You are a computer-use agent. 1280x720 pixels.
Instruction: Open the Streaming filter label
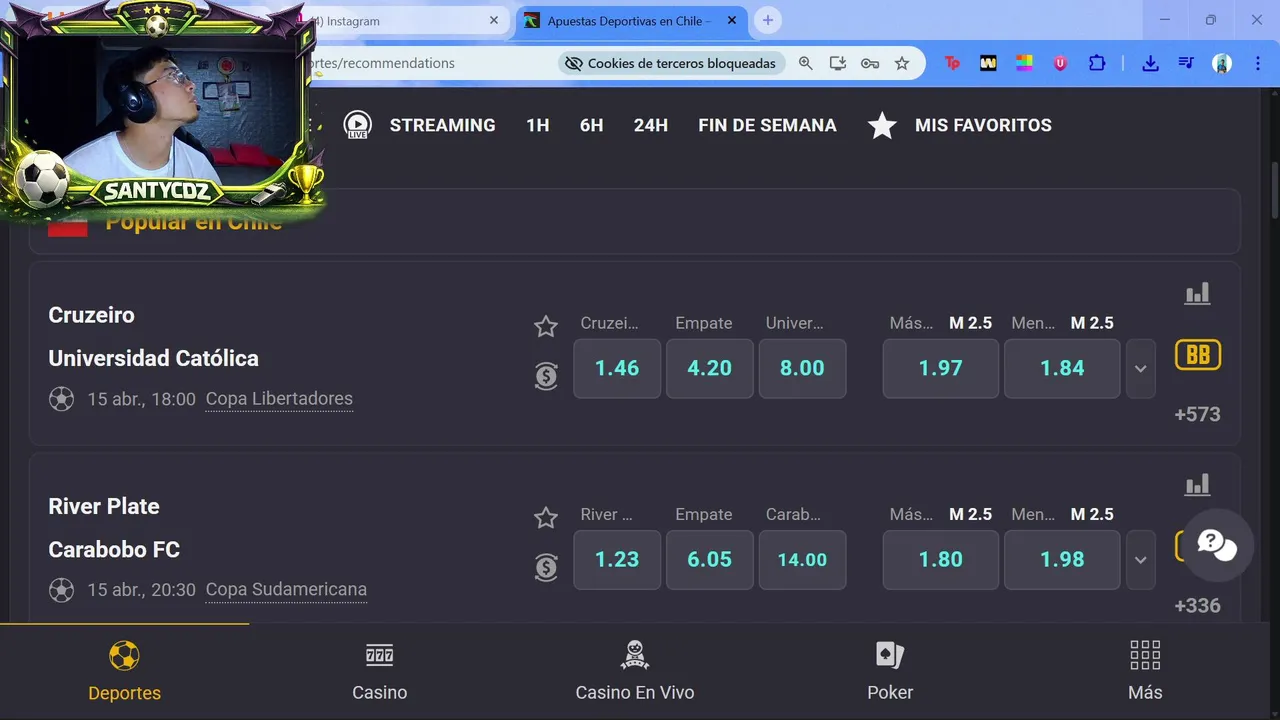pos(442,125)
